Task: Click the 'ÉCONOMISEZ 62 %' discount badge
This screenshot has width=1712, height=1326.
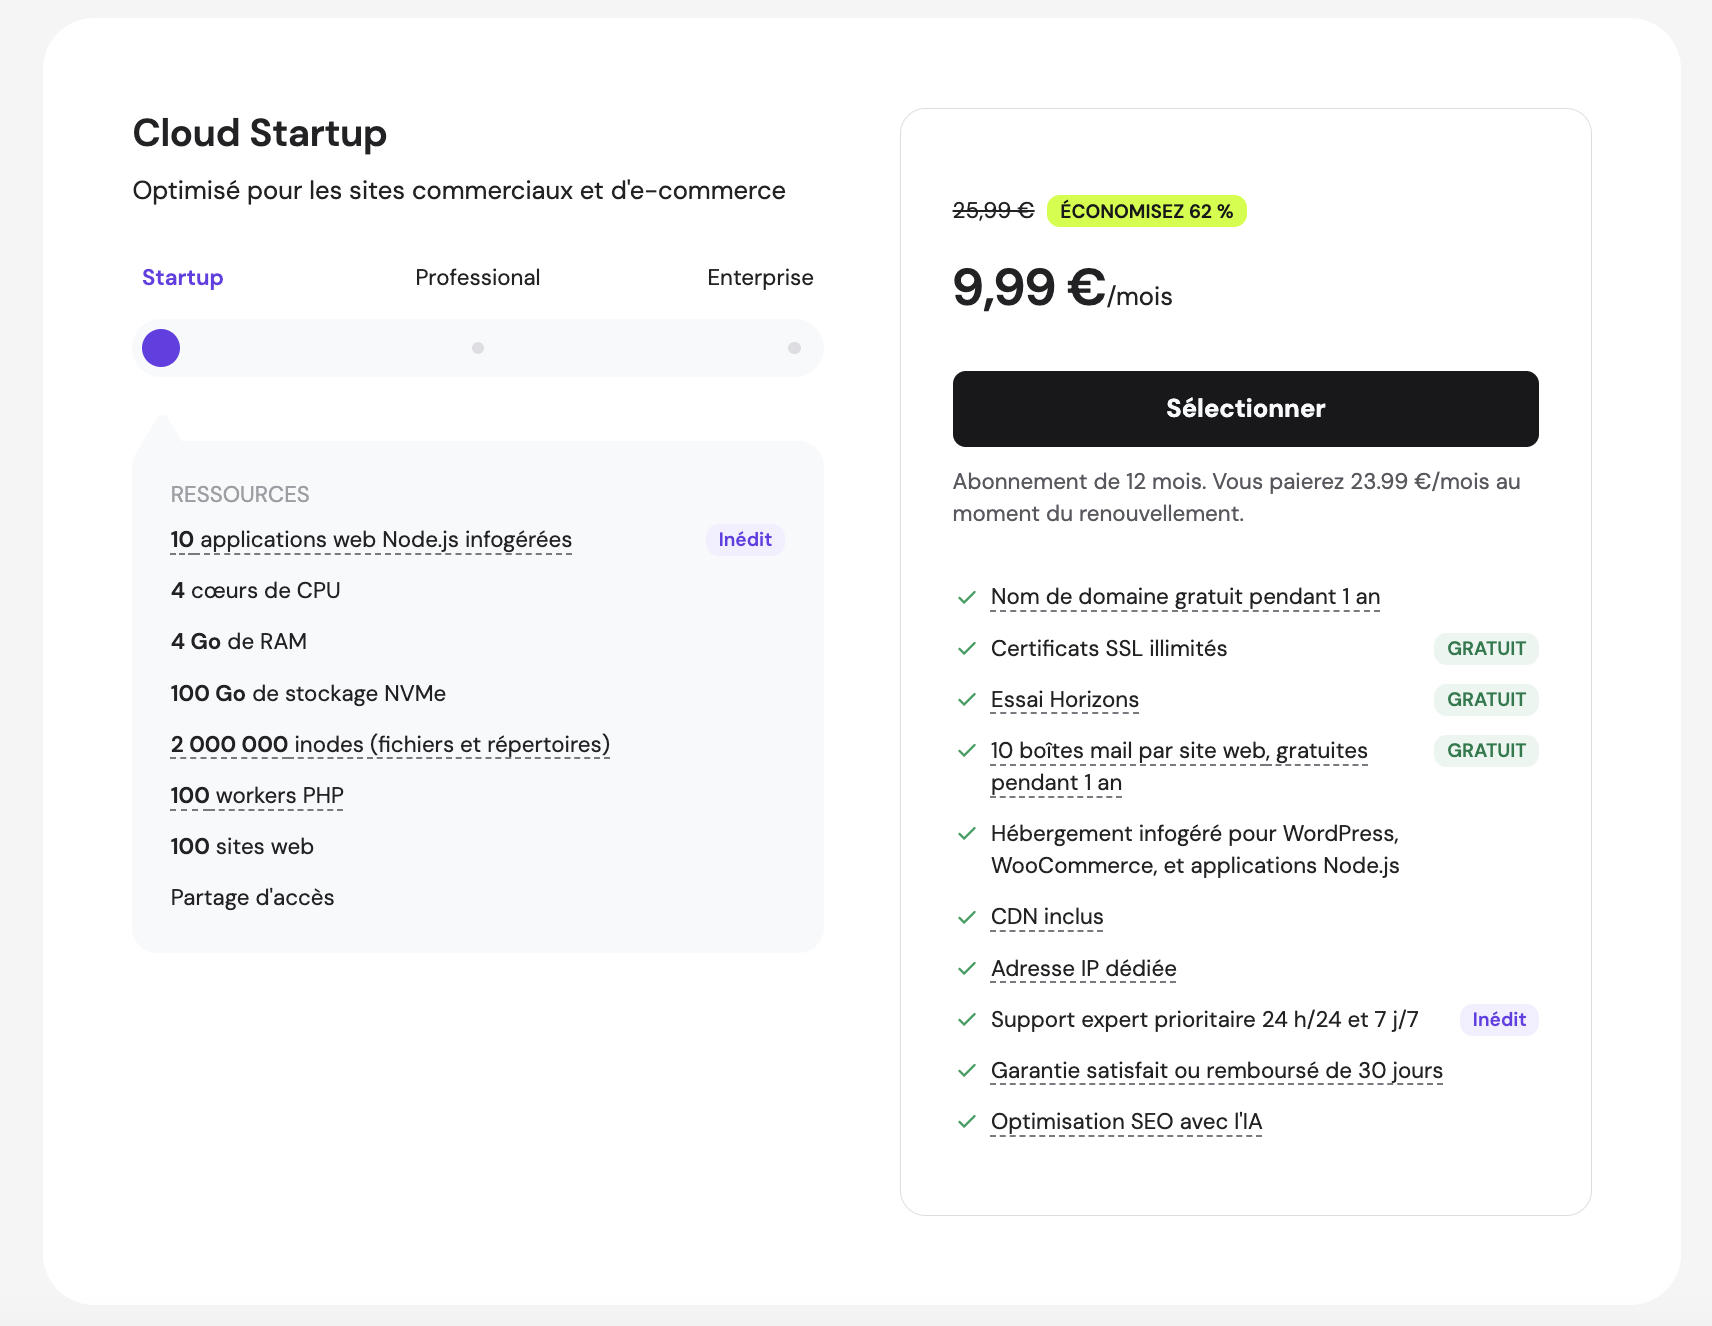Action: (1146, 211)
